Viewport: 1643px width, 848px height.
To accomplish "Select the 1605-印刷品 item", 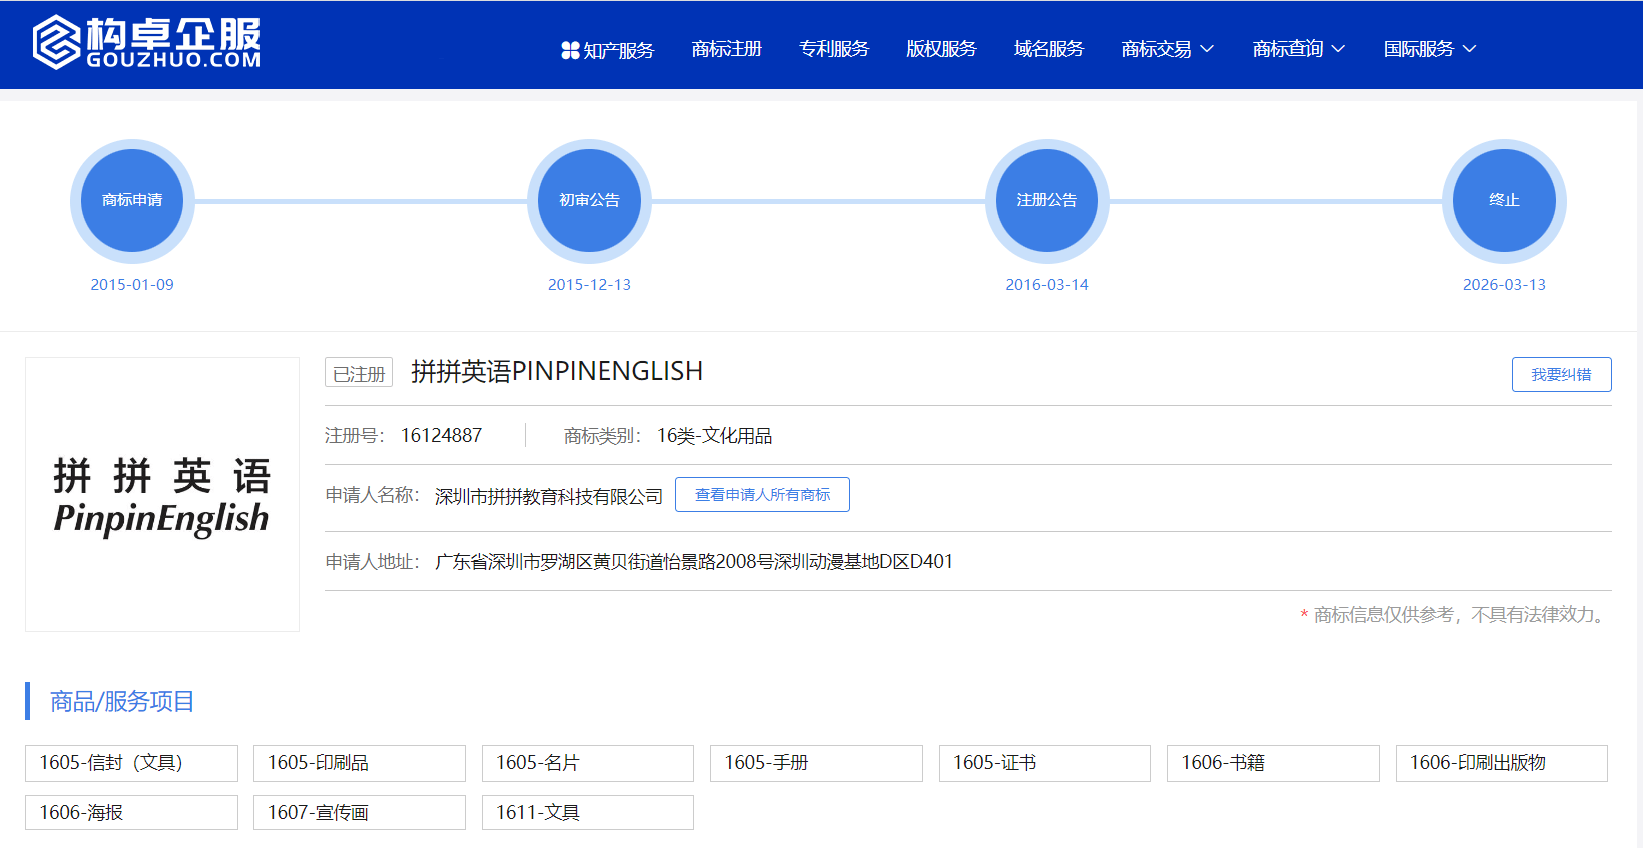I will (x=359, y=763).
